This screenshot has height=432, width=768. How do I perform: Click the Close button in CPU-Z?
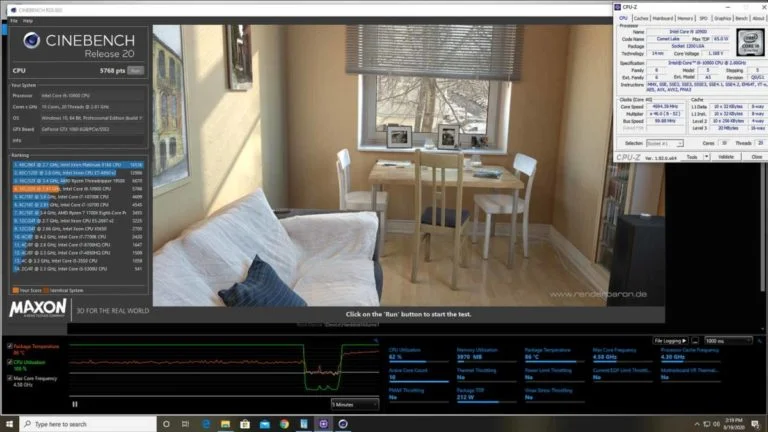pos(756,157)
